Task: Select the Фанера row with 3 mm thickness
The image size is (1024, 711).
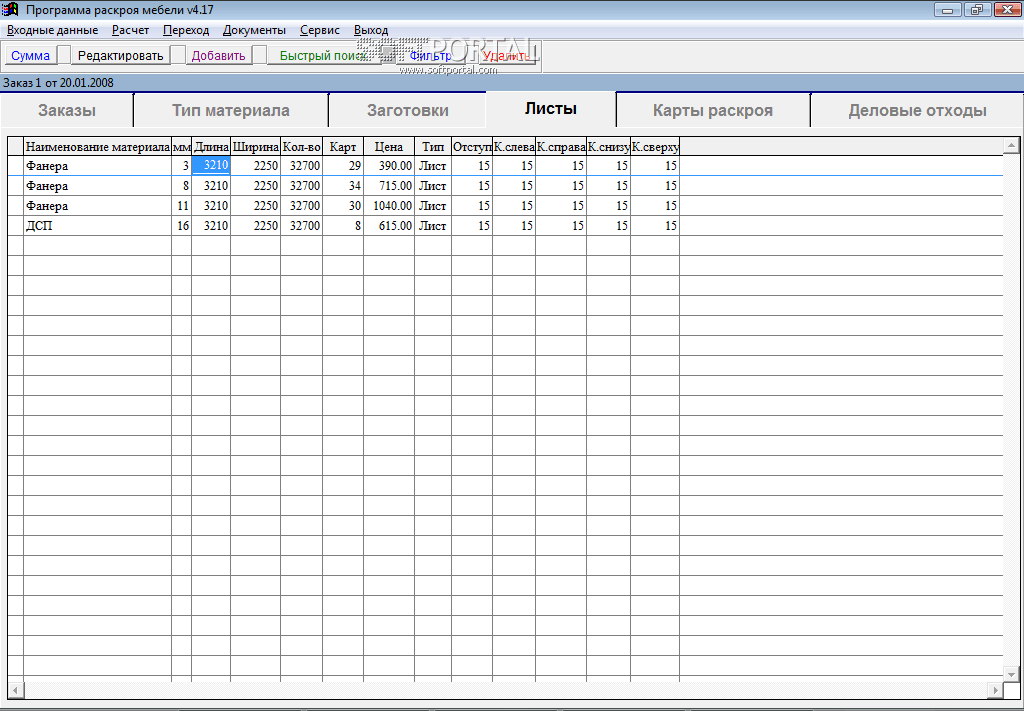Action: point(505,166)
